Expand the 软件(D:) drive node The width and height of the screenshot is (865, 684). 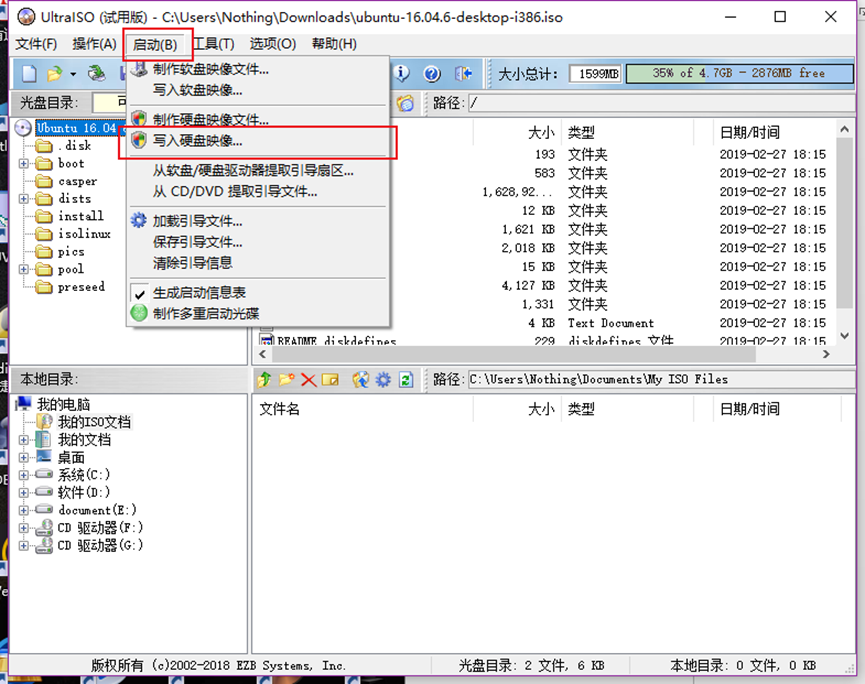[x=23, y=493]
